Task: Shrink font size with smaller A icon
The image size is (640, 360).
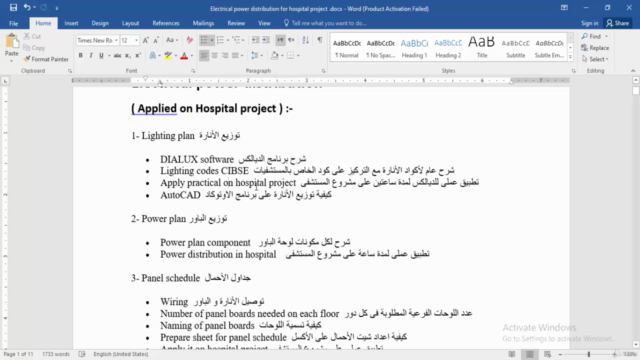Action: [156, 40]
